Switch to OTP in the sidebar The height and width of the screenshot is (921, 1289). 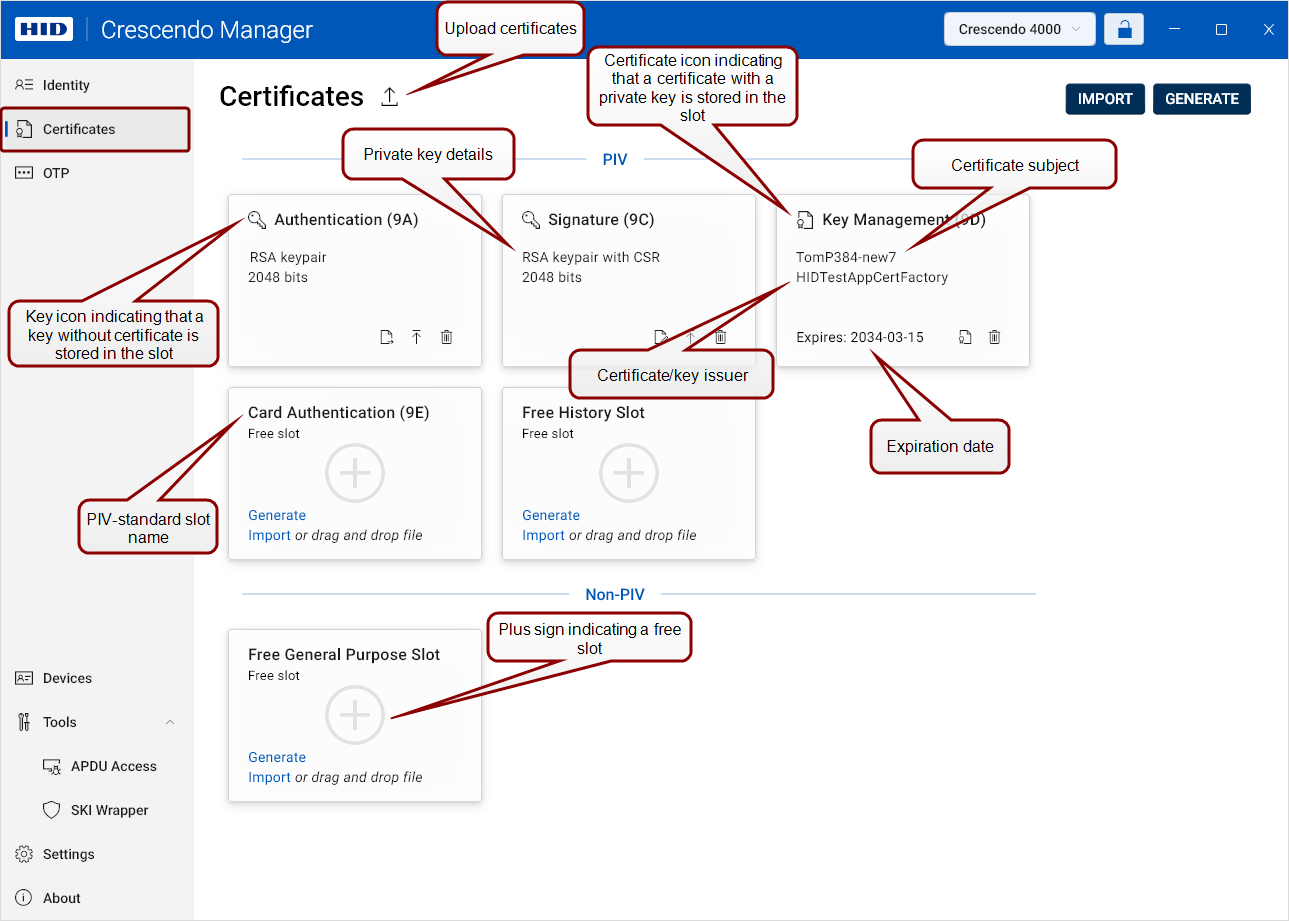pyautogui.click(x=95, y=173)
